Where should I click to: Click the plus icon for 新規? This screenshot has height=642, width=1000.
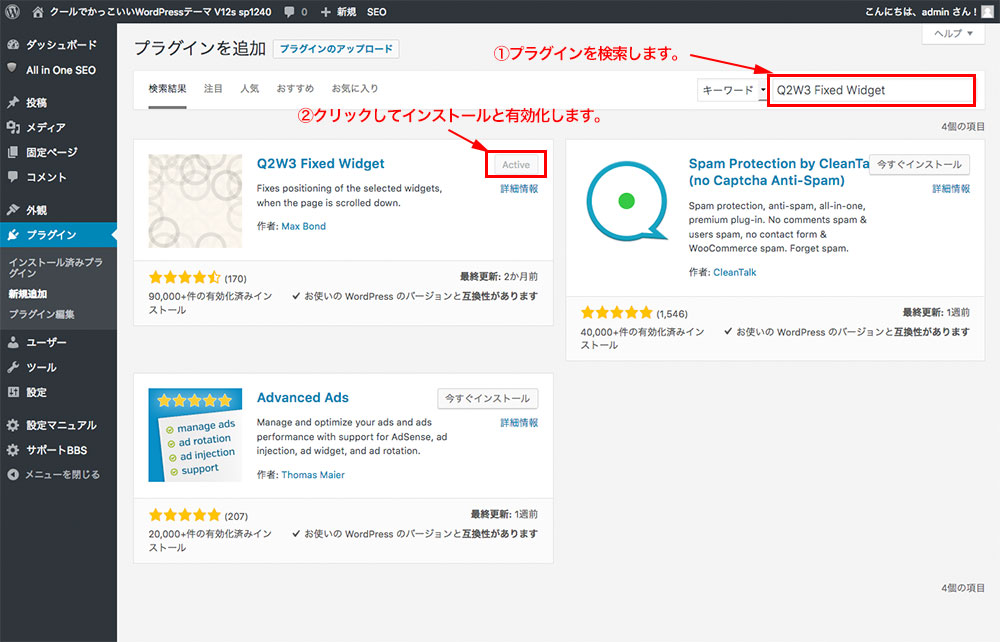[325, 11]
